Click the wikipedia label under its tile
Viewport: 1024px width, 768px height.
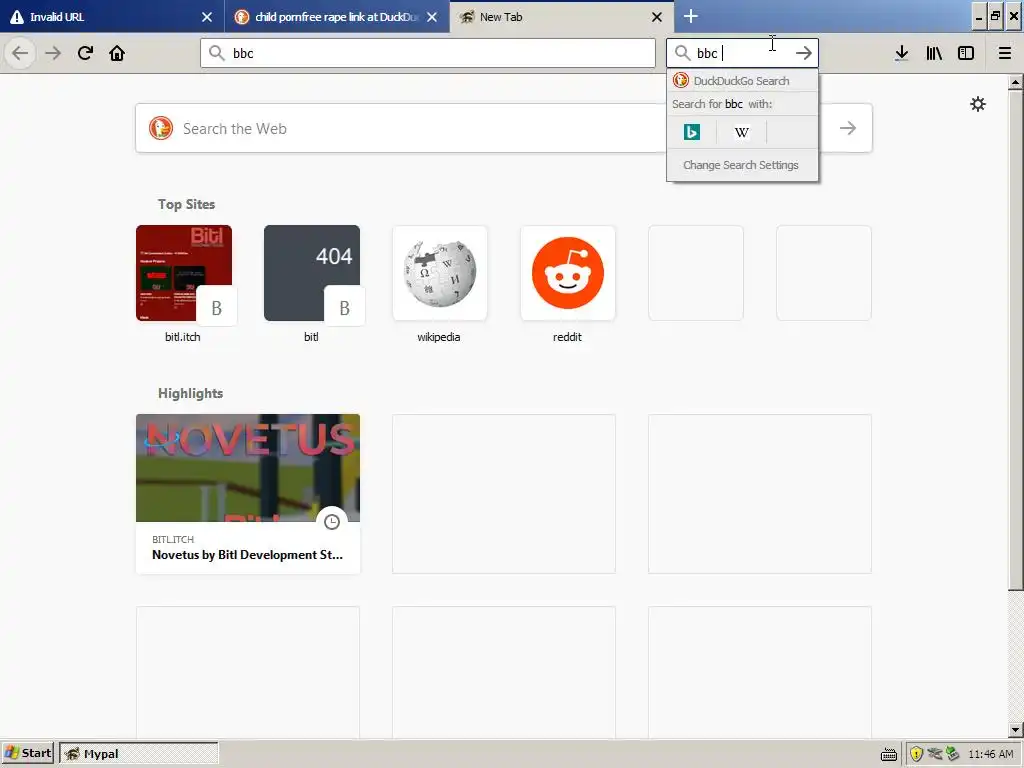439,337
